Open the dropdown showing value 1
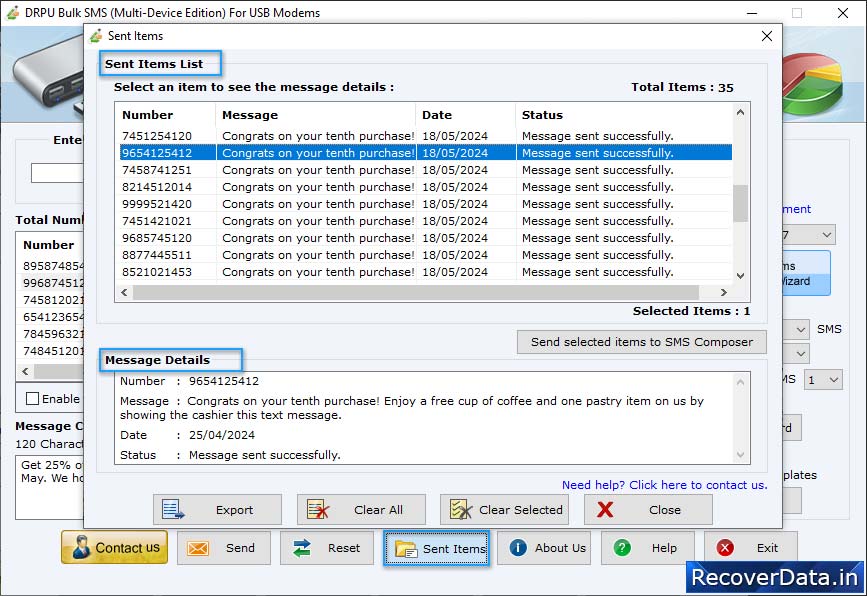This screenshot has width=867, height=596. (x=823, y=380)
